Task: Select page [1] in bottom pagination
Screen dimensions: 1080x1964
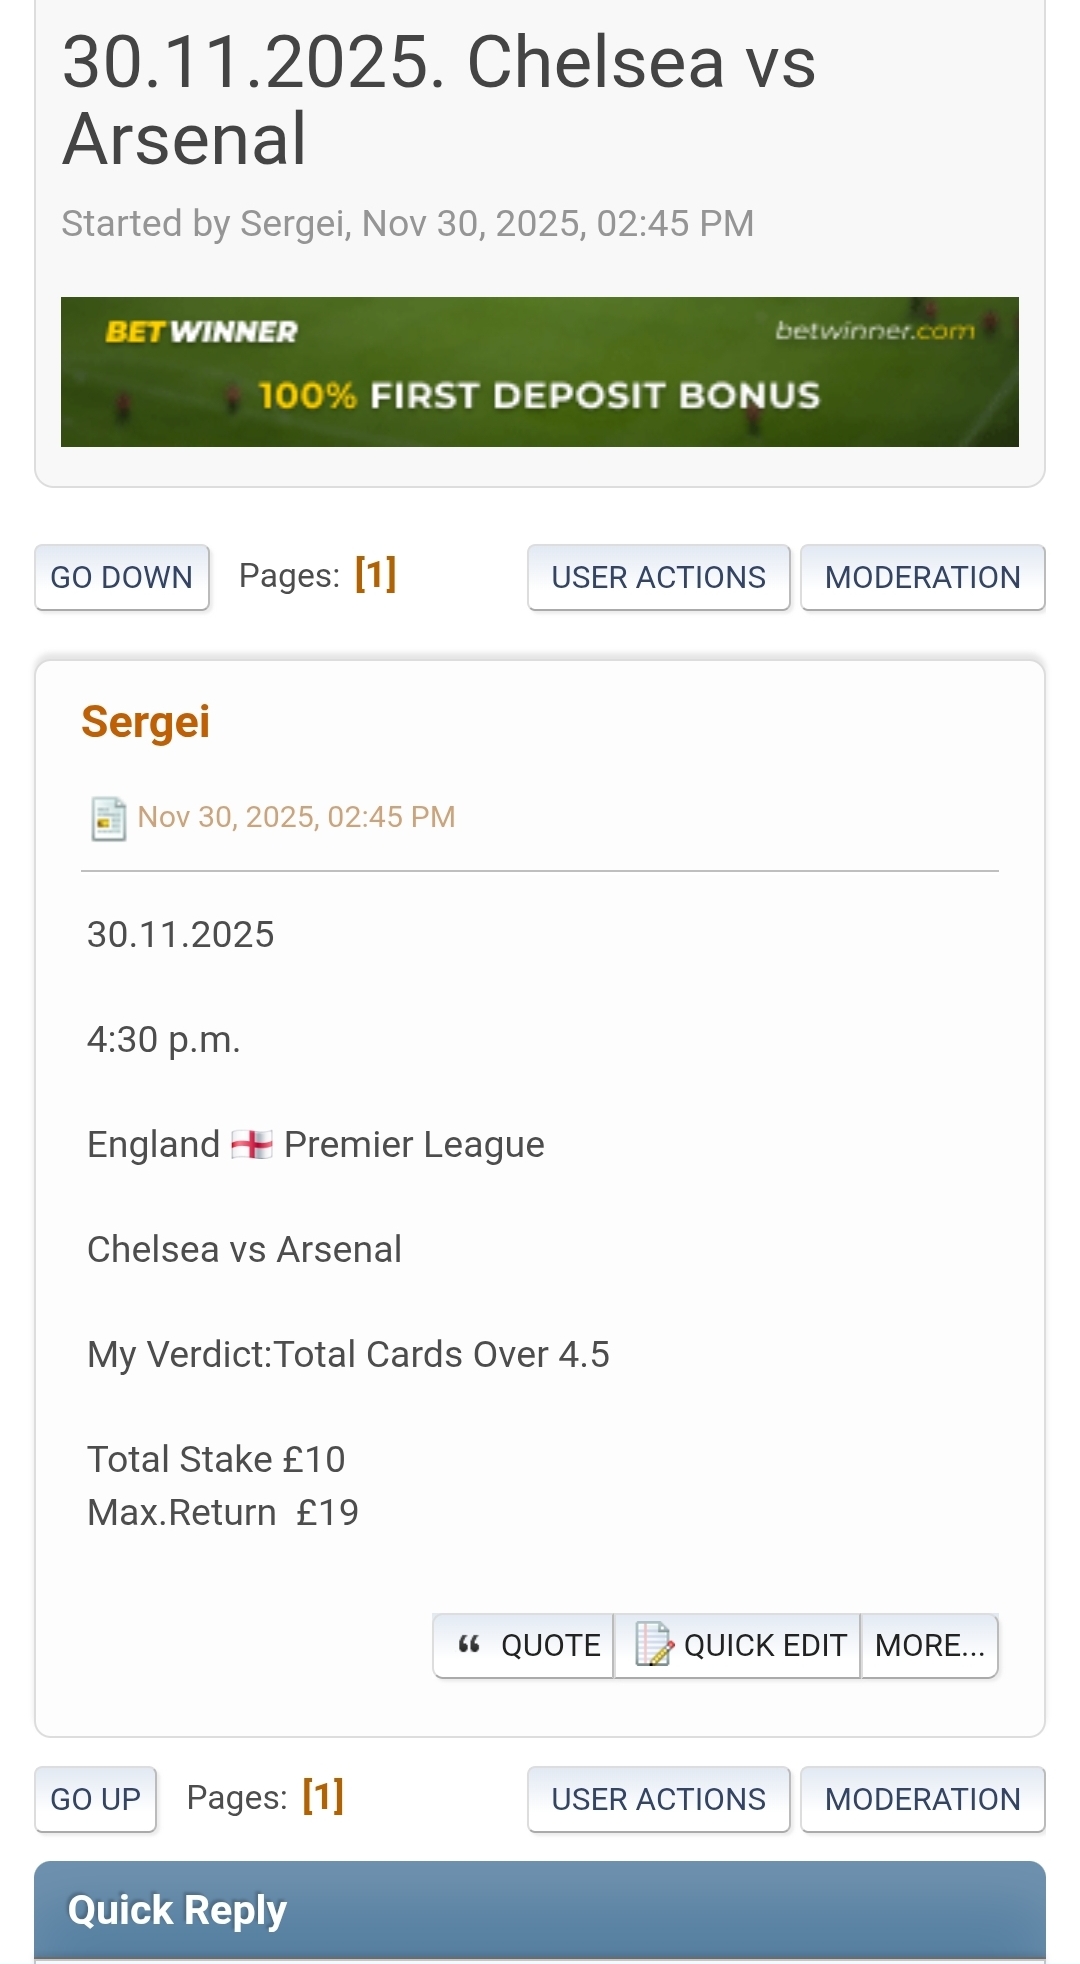Action: pyautogui.click(x=323, y=1797)
